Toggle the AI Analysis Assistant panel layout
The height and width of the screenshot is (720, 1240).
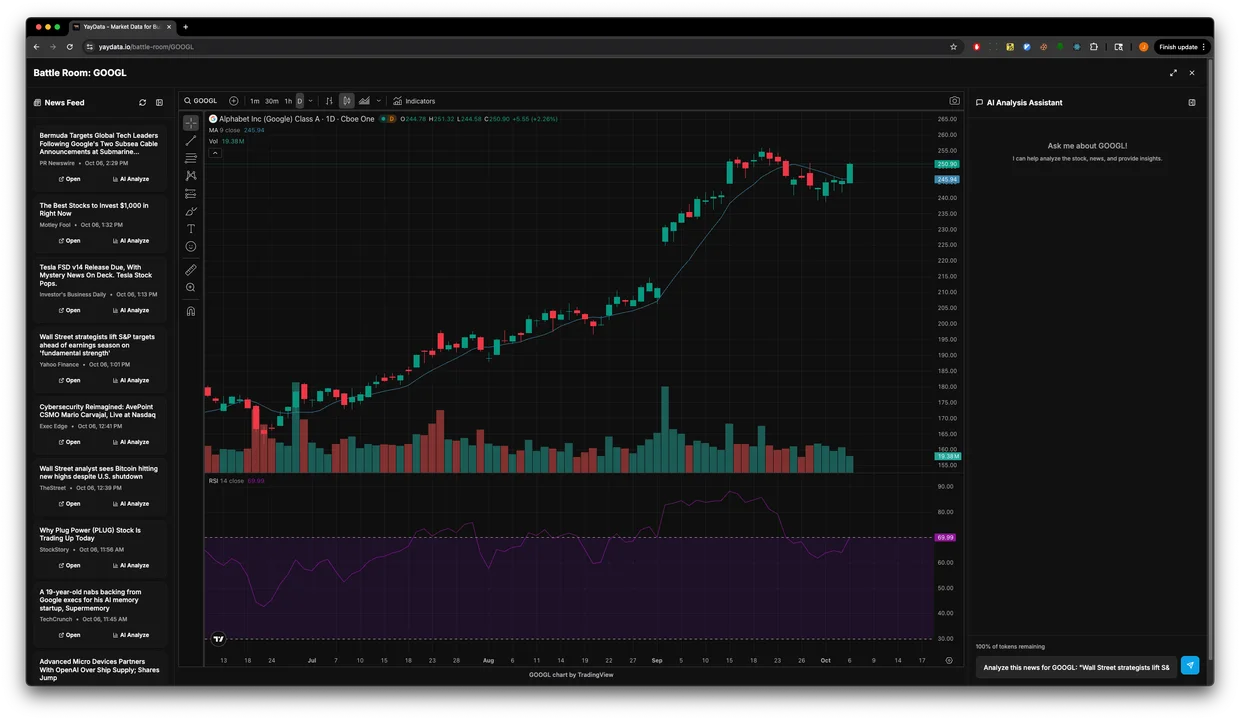click(x=1191, y=103)
